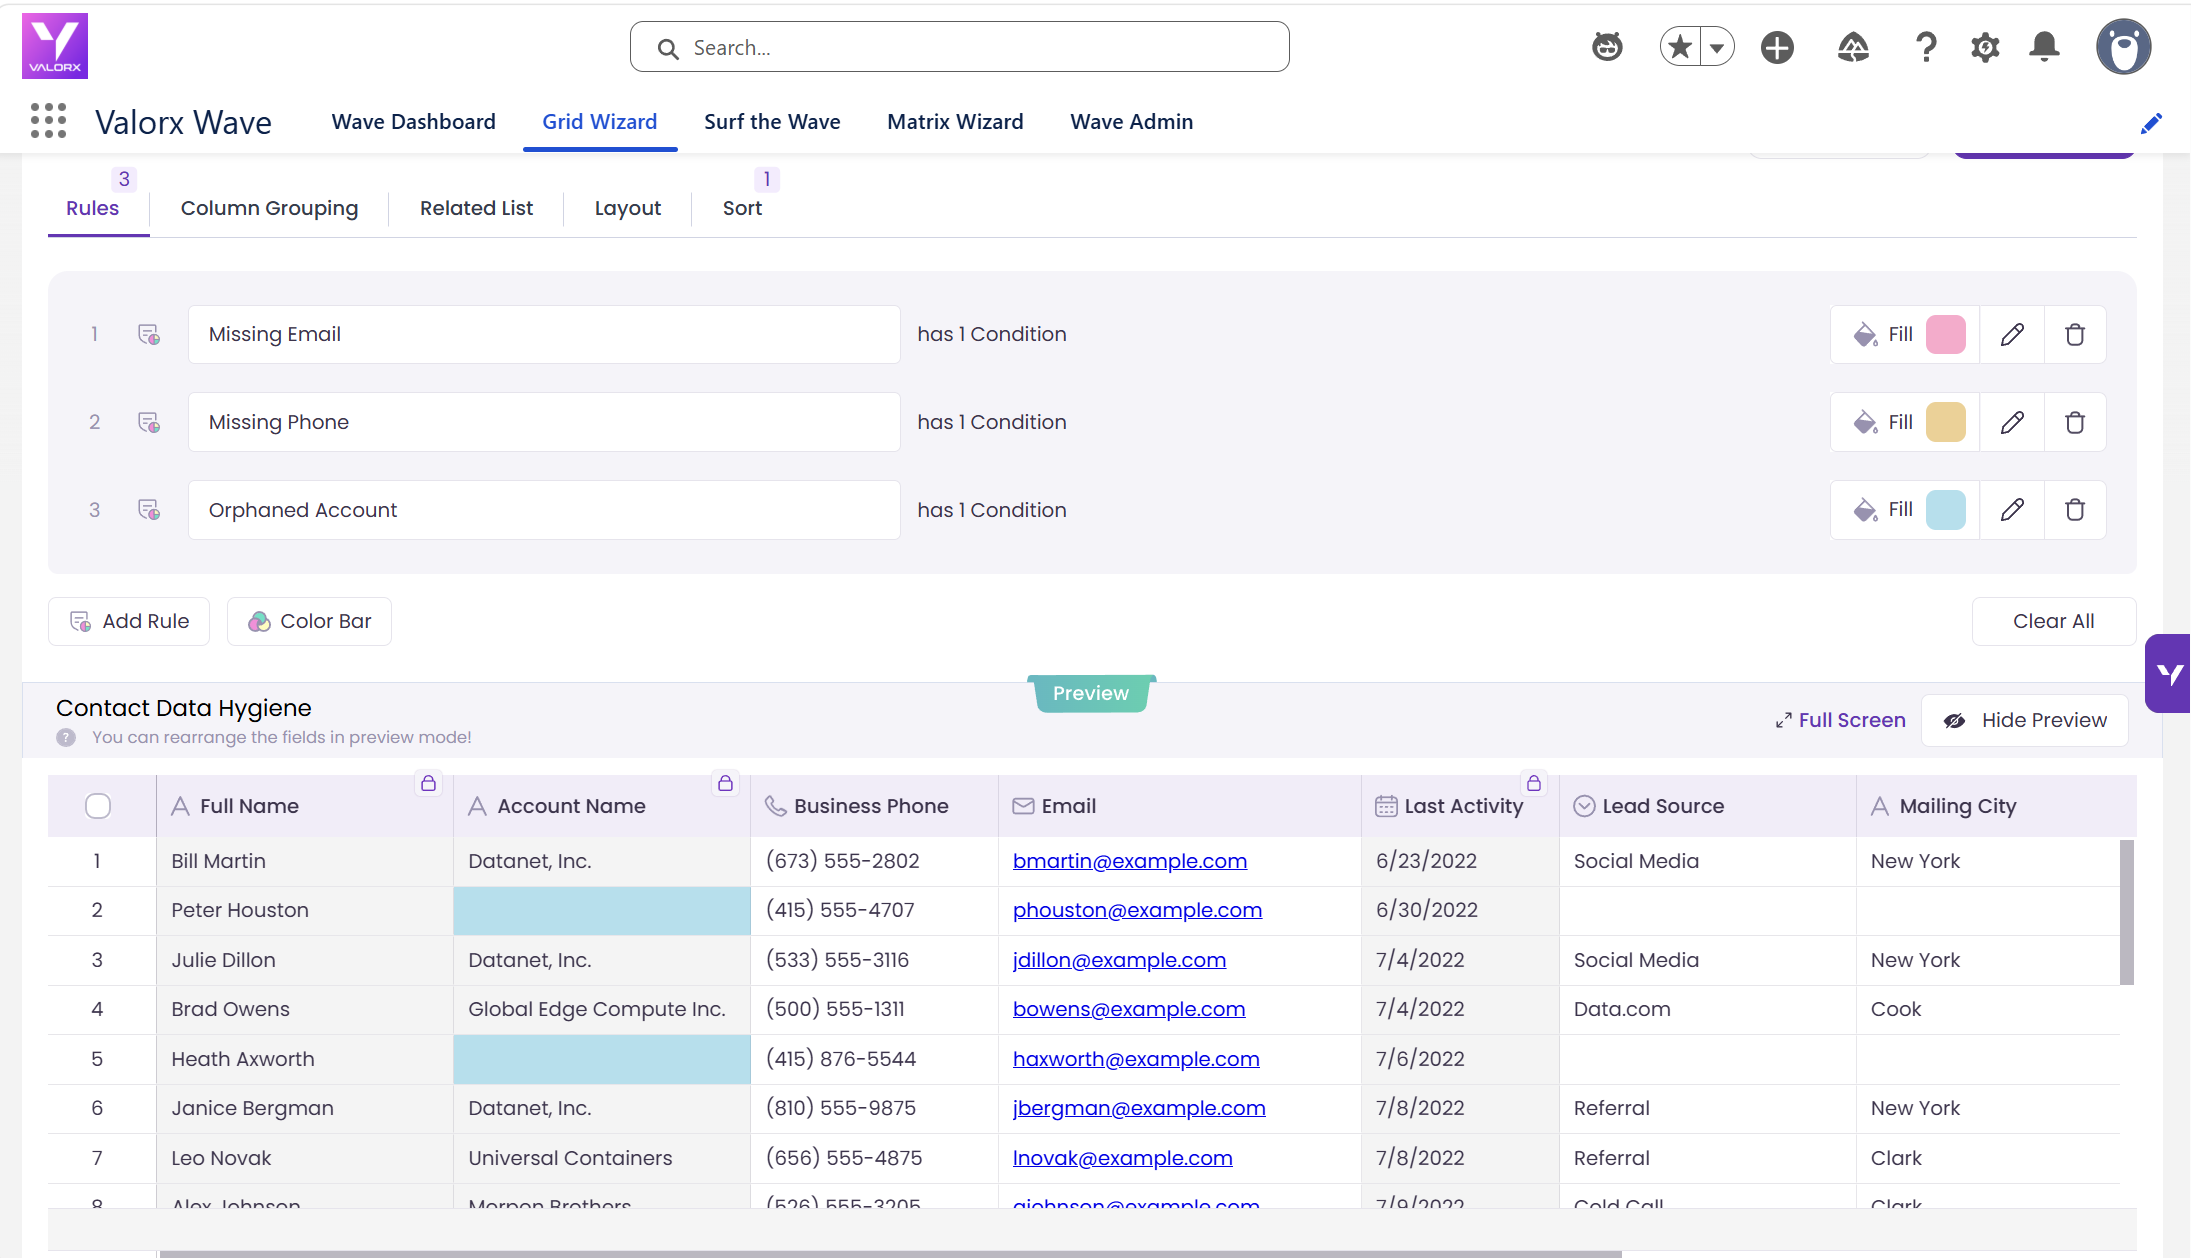This screenshot has width=2191, height=1258.
Task: Open the notifications bell
Action: click(x=2044, y=47)
